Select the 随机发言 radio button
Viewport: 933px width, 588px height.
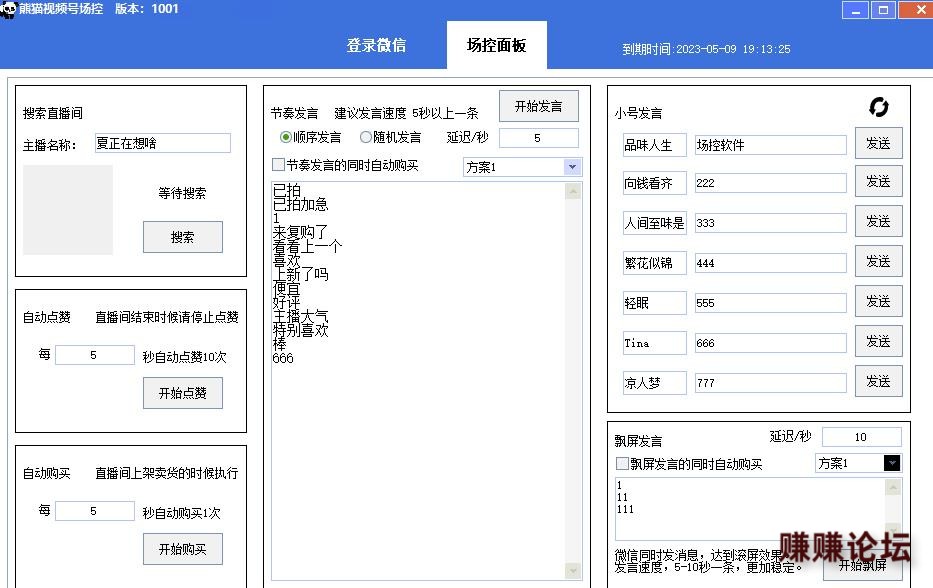[365, 137]
